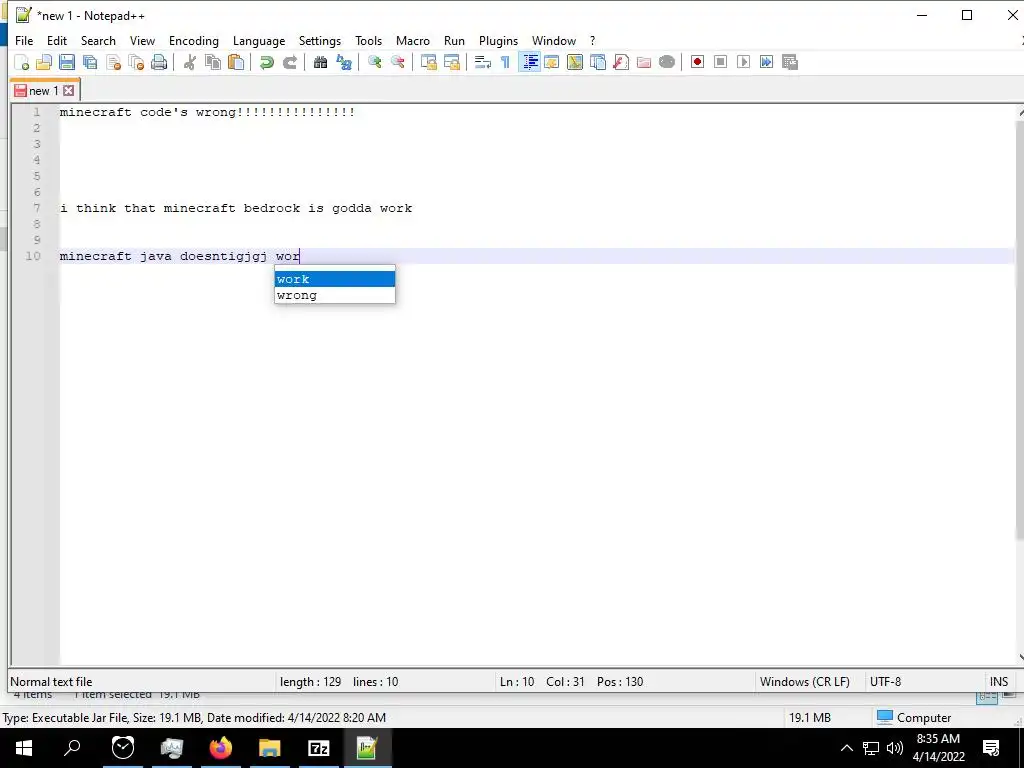Open the taskbar search magnifier
This screenshot has width=1024, height=768.
pyautogui.click(x=72, y=748)
